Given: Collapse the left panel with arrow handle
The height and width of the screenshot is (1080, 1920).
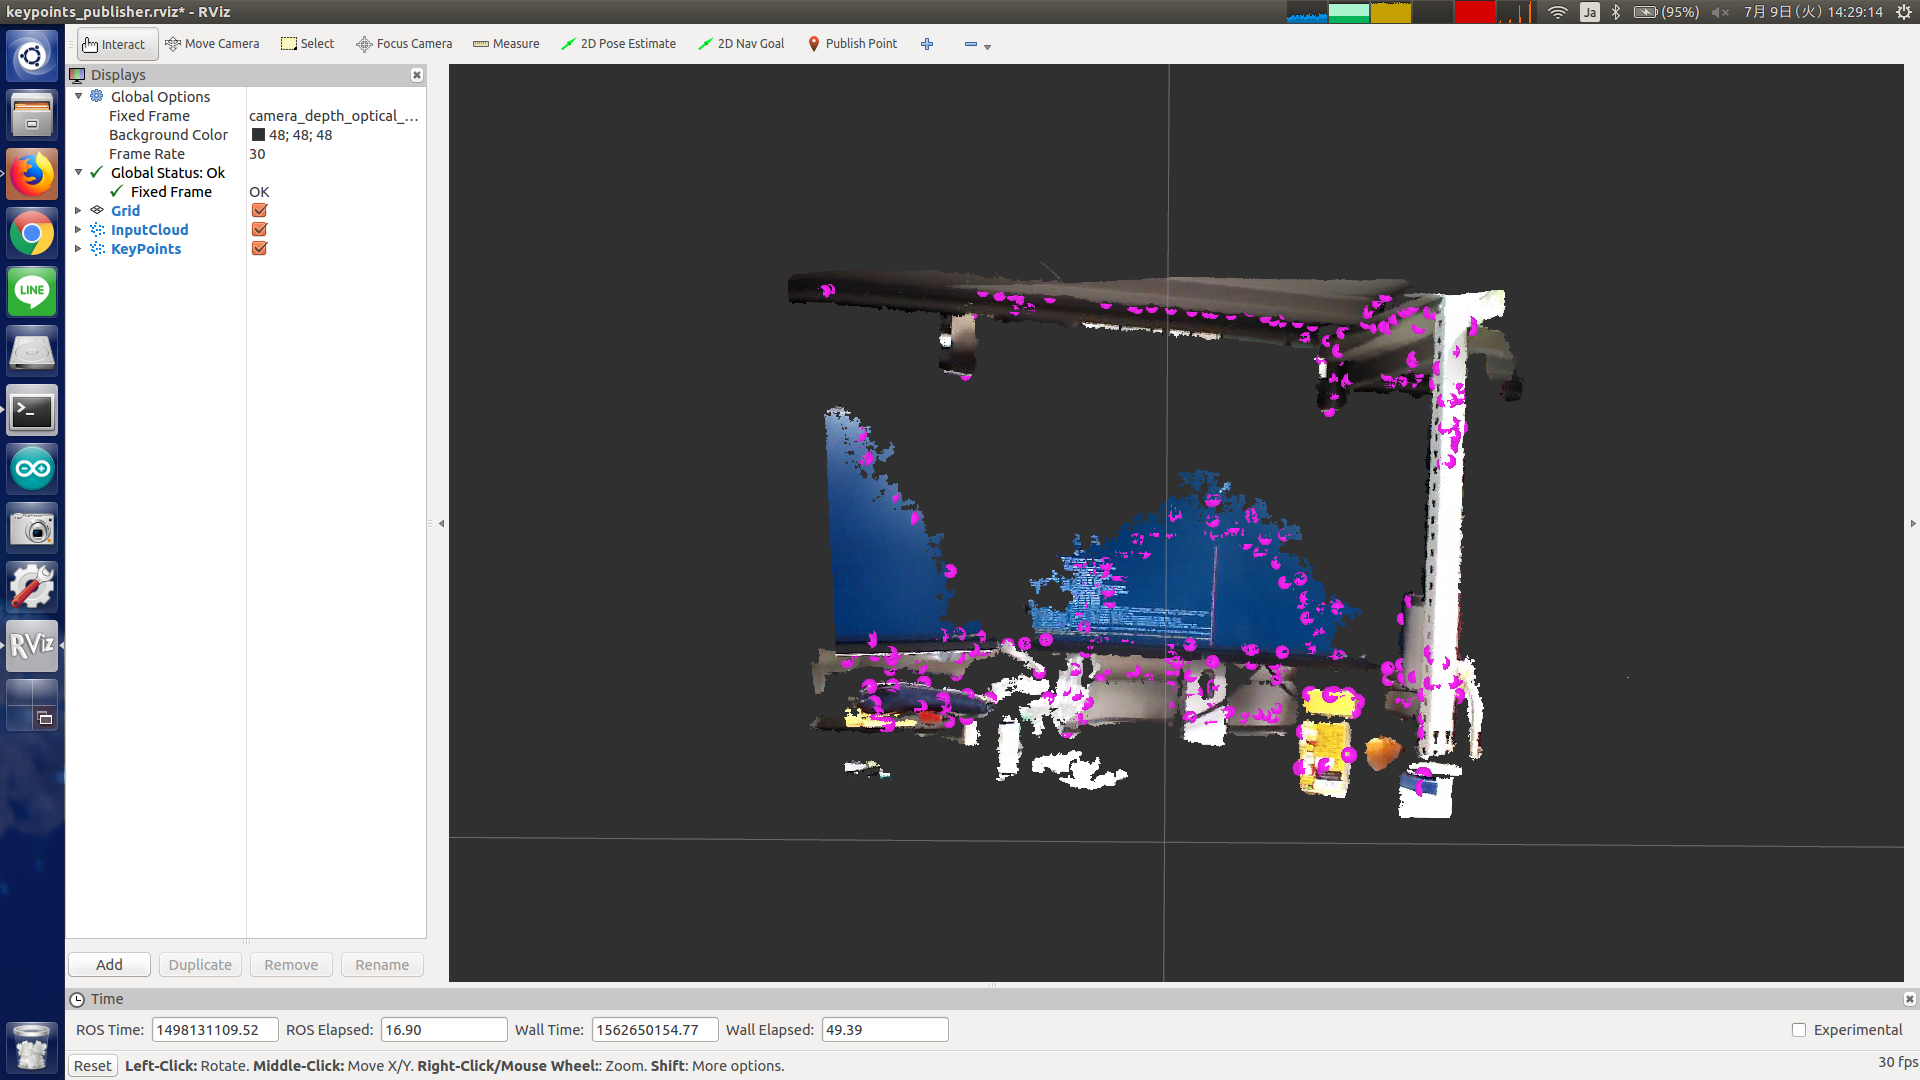Looking at the screenshot, I should [441, 523].
